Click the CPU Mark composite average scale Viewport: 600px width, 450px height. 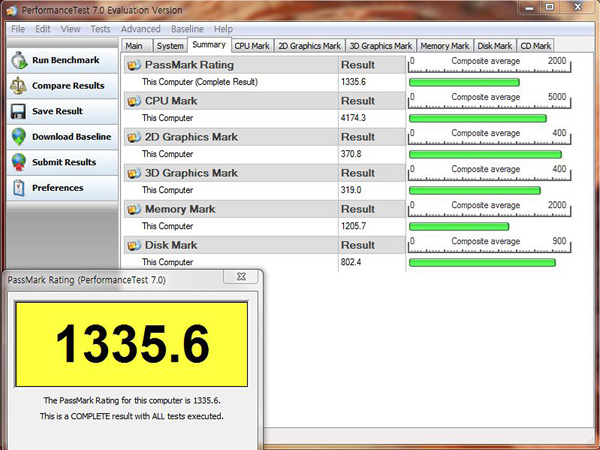pyautogui.click(x=489, y=100)
